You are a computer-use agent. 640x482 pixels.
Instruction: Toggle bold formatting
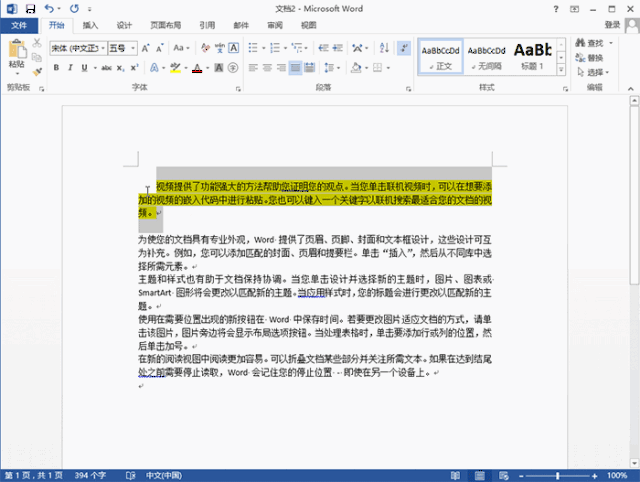pyautogui.click(x=56, y=68)
